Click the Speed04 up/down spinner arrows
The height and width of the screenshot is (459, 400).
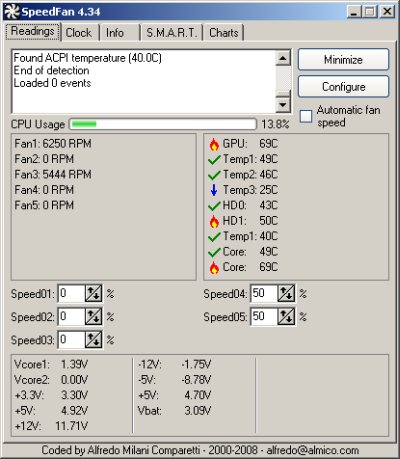(286, 294)
